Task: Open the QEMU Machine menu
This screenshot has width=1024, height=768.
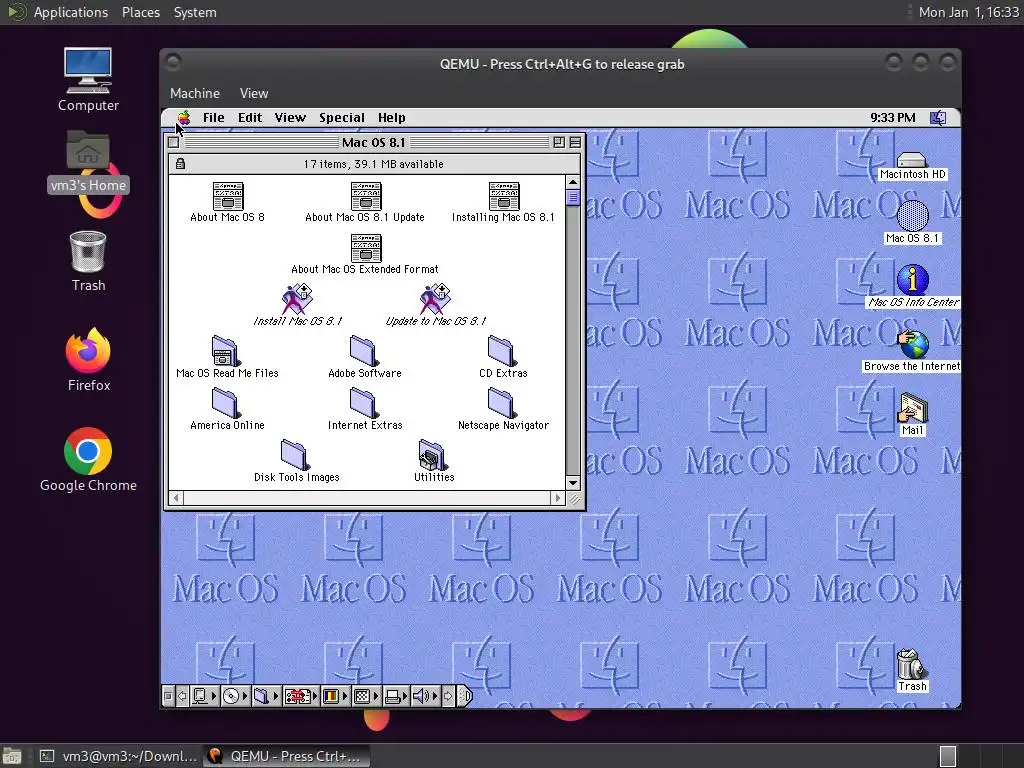Action: click(195, 93)
